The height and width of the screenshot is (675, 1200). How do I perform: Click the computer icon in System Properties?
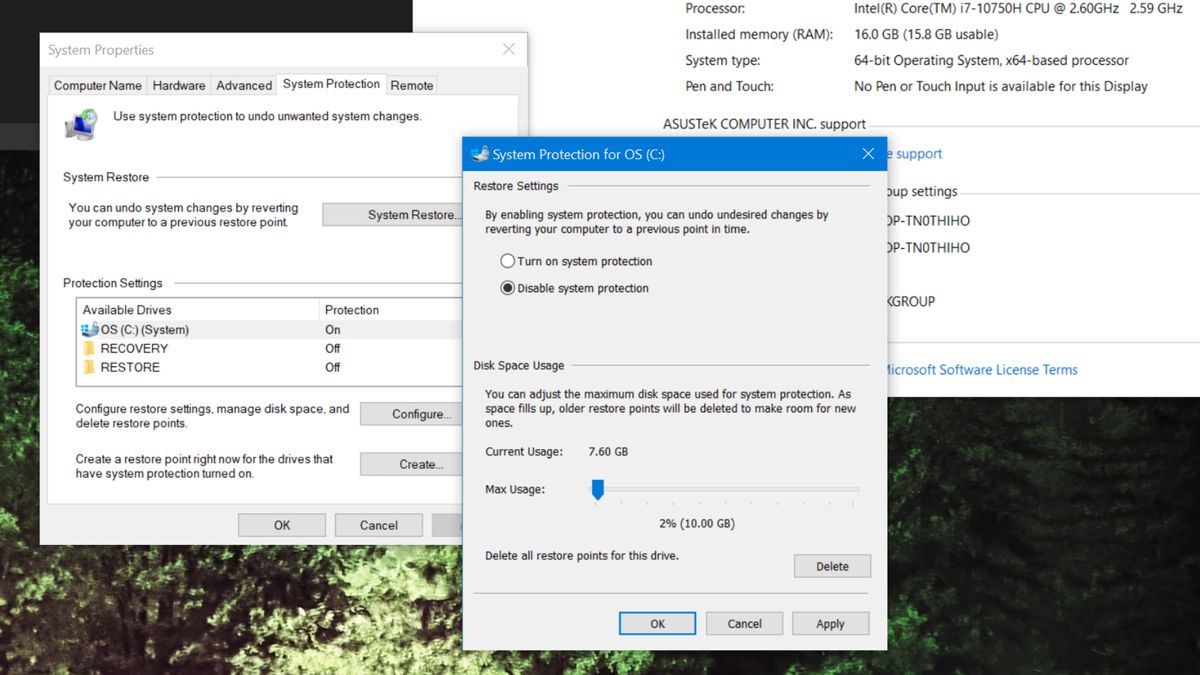click(80, 123)
